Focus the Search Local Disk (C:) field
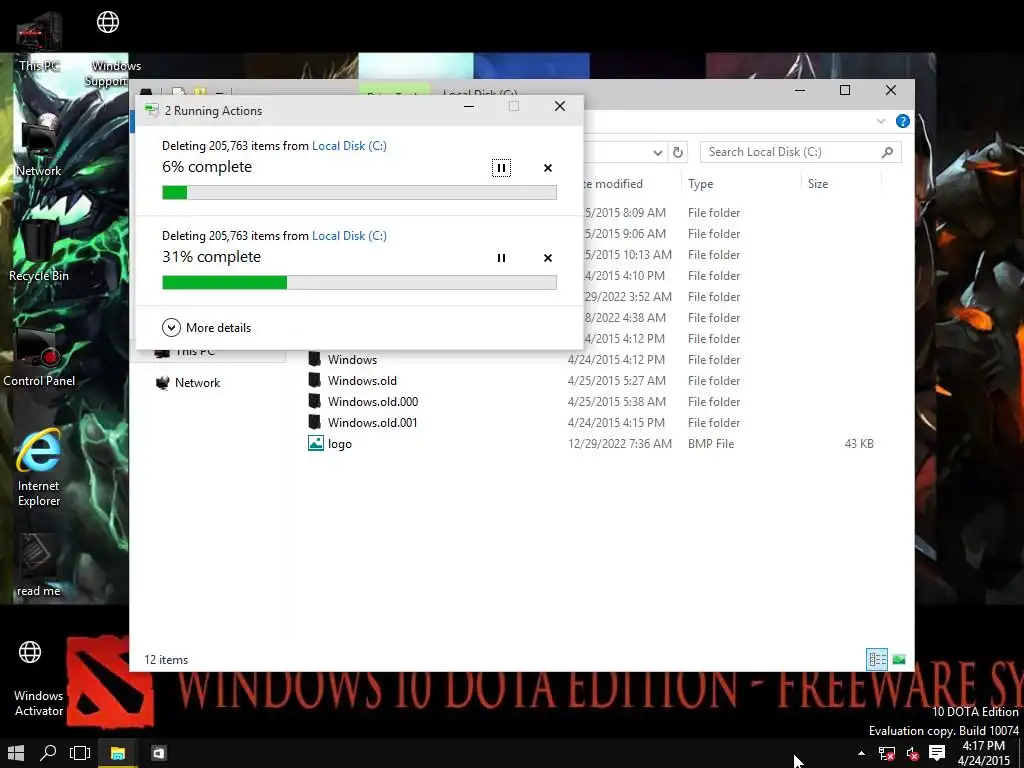Image resolution: width=1024 pixels, height=768 pixels. [801, 152]
